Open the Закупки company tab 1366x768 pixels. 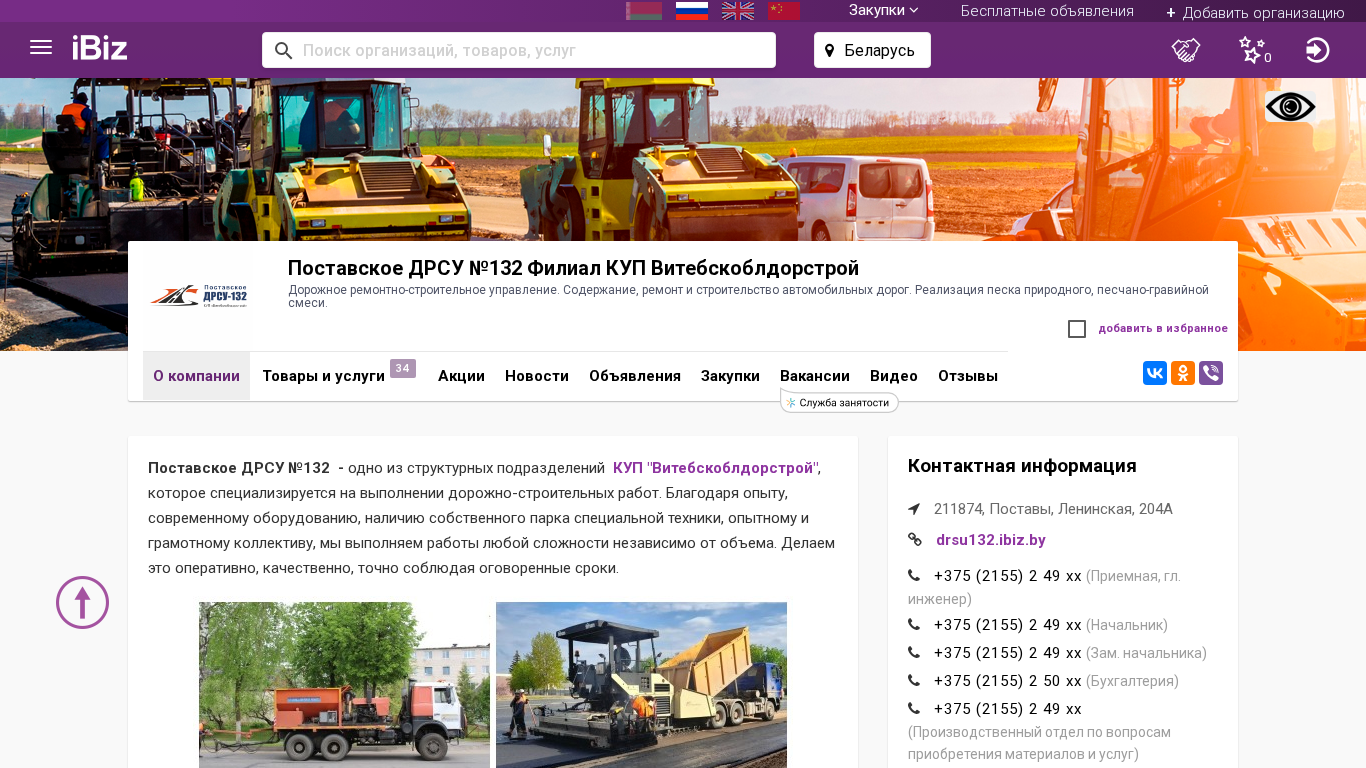(730, 376)
